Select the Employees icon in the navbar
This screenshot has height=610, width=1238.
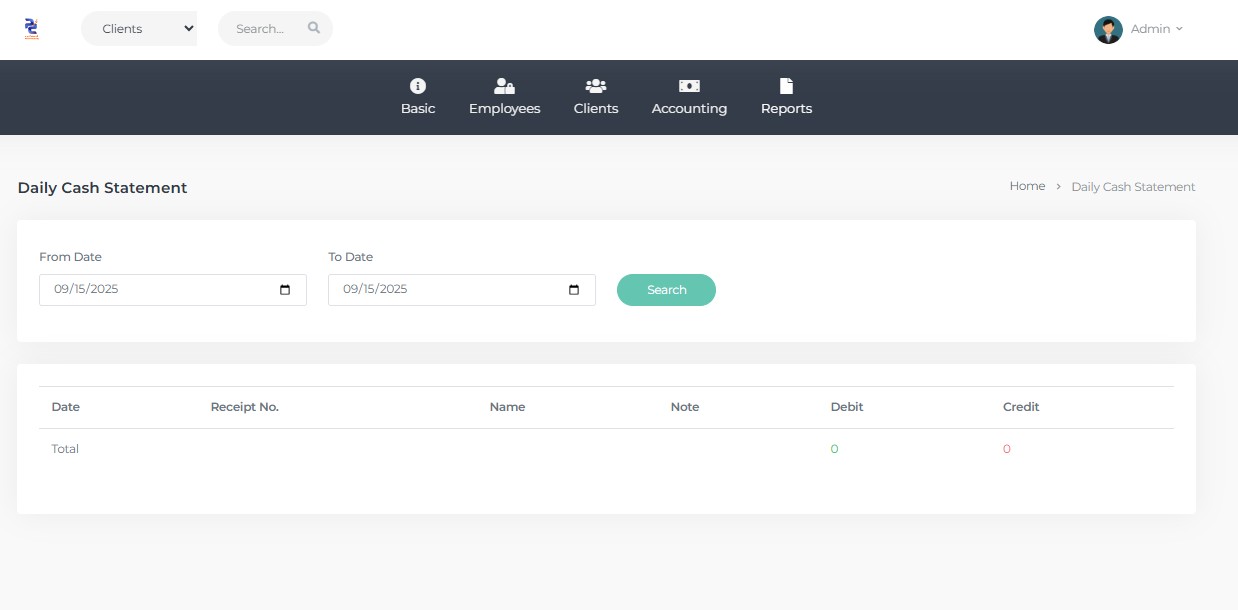[x=504, y=85]
